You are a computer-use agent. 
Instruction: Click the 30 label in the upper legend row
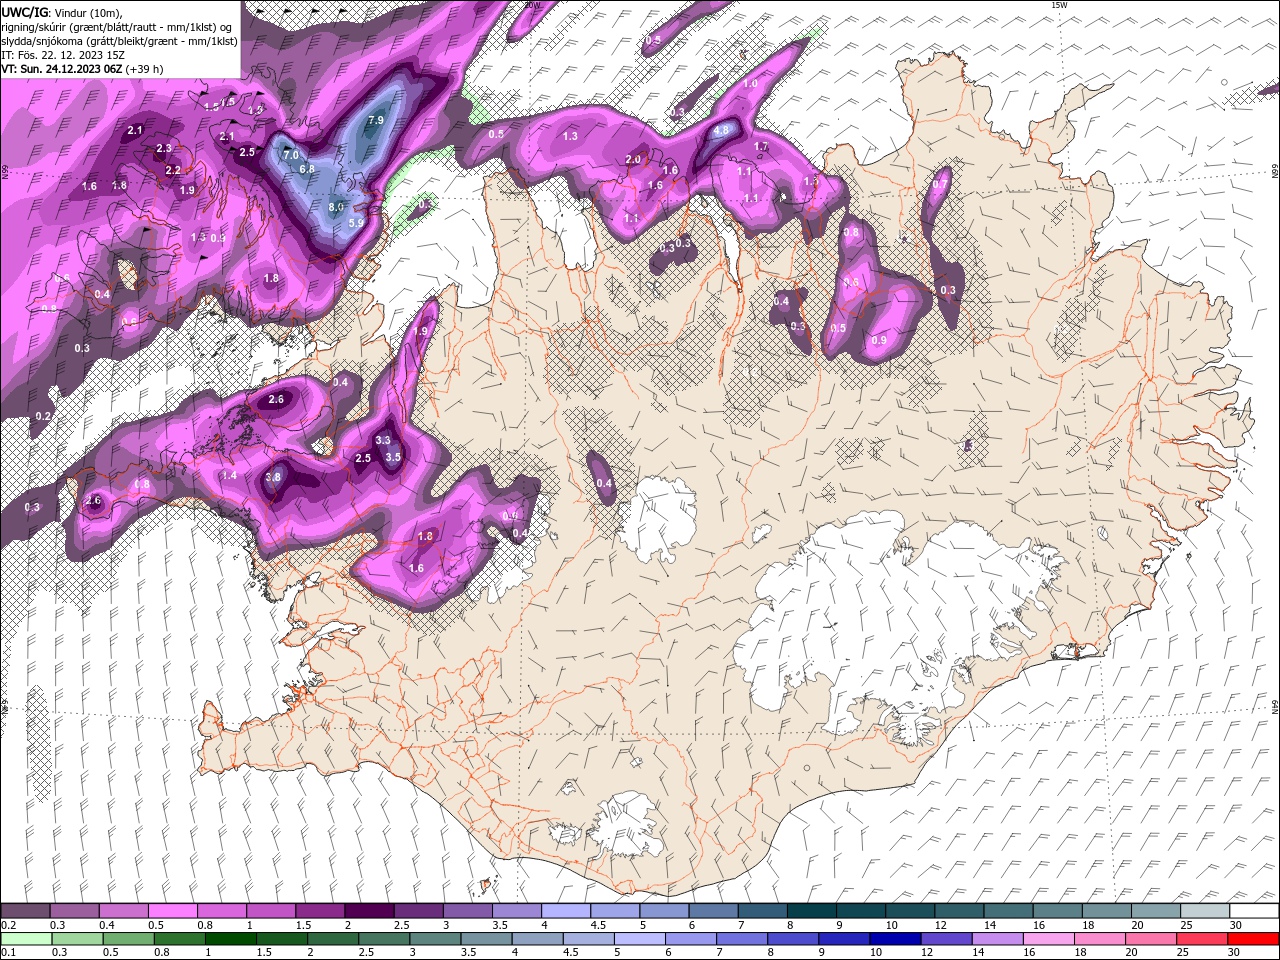click(x=1235, y=926)
